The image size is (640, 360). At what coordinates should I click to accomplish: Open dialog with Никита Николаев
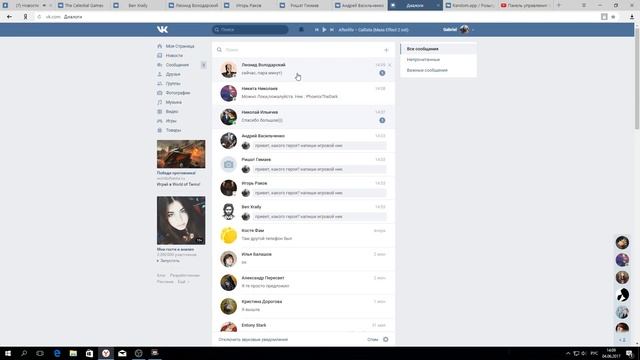click(x=303, y=93)
